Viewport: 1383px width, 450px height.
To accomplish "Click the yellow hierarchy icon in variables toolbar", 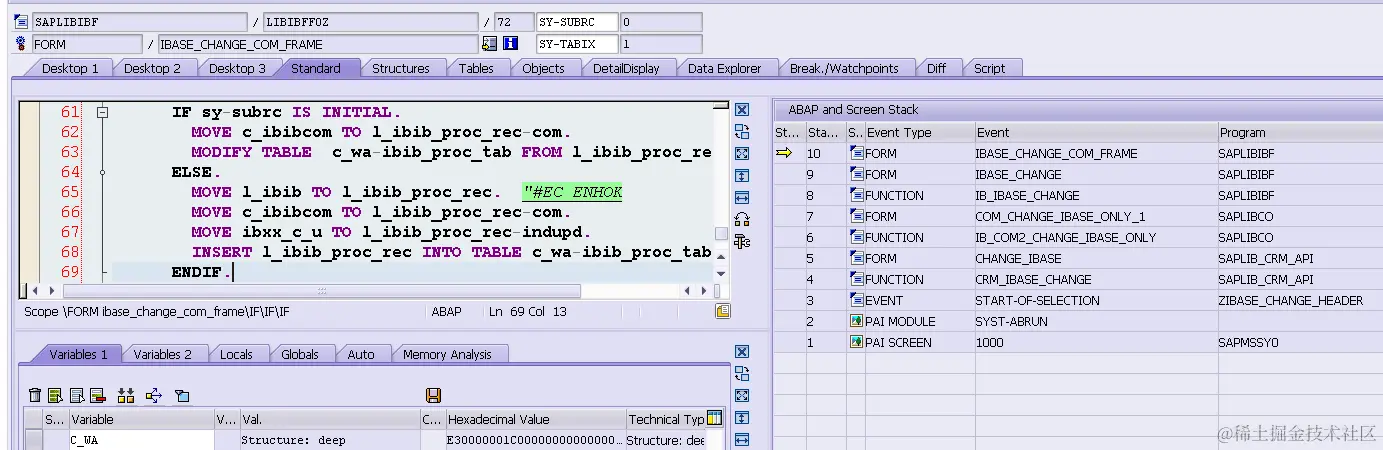I will click(x=126, y=396).
